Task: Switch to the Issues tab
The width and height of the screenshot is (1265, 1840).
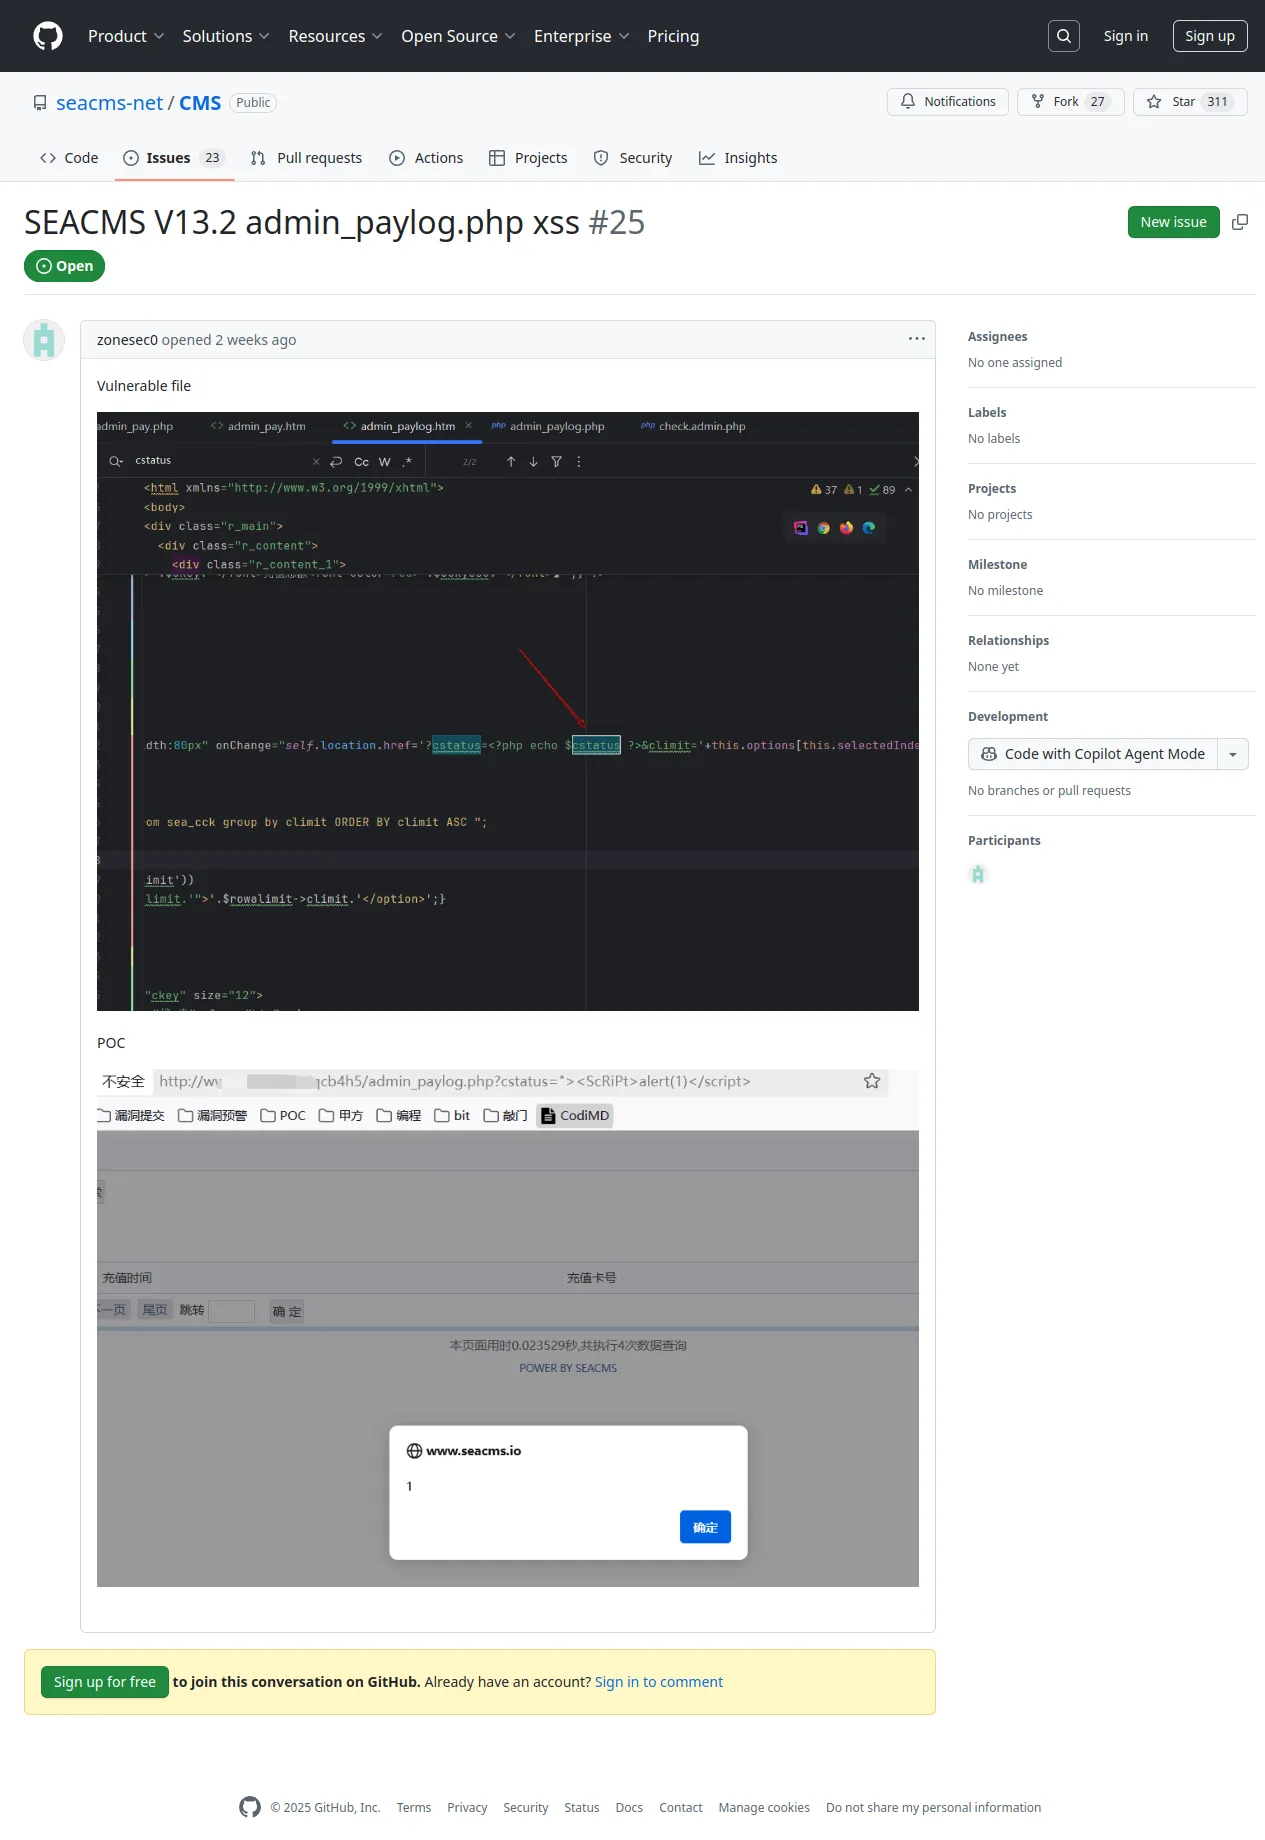Action: pos(174,158)
